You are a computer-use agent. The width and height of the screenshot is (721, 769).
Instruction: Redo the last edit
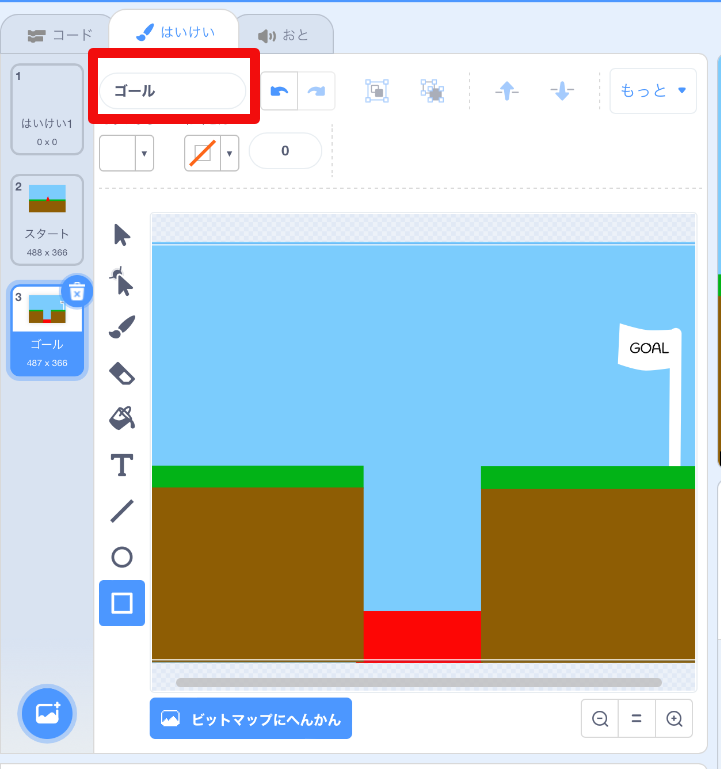tap(316, 91)
